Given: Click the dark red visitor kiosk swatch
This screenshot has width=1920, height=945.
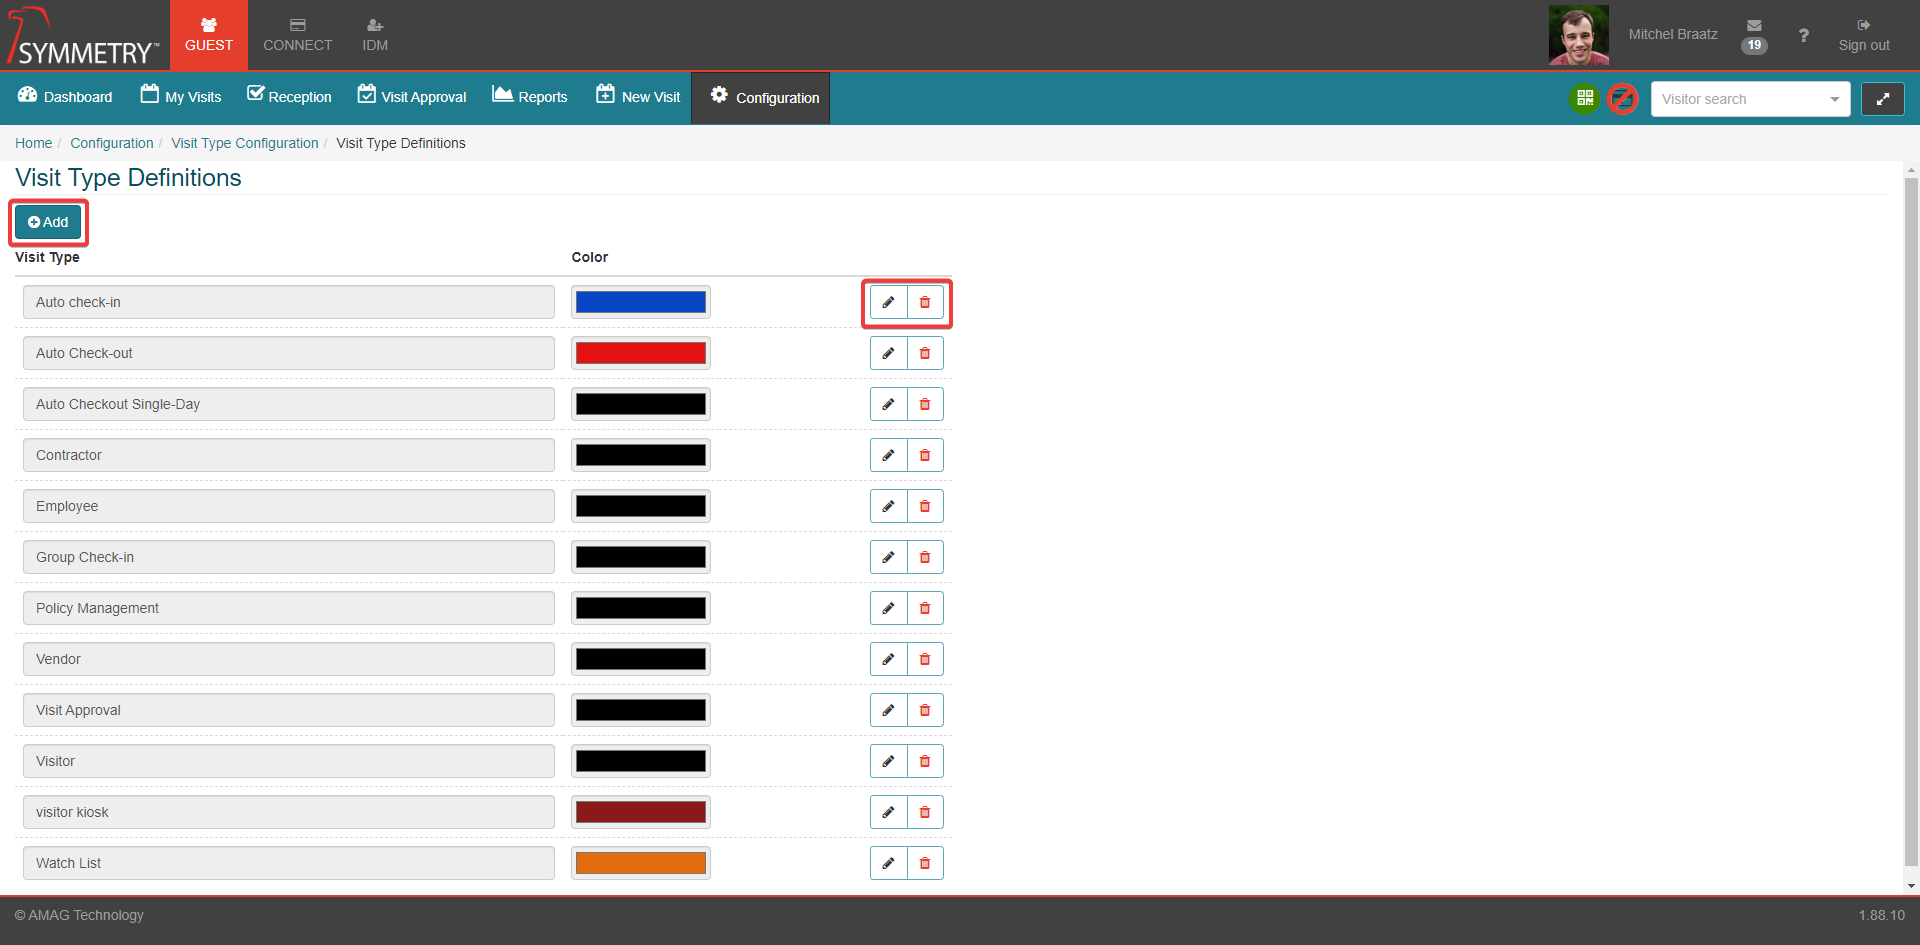Looking at the screenshot, I should click(x=641, y=812).
